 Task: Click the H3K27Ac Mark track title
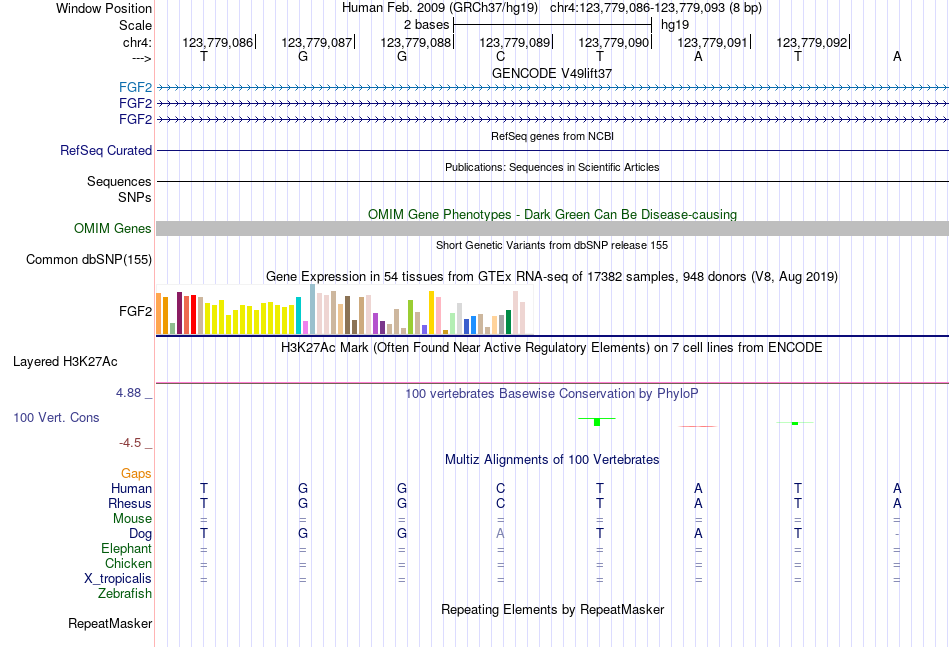coord(552,348)
